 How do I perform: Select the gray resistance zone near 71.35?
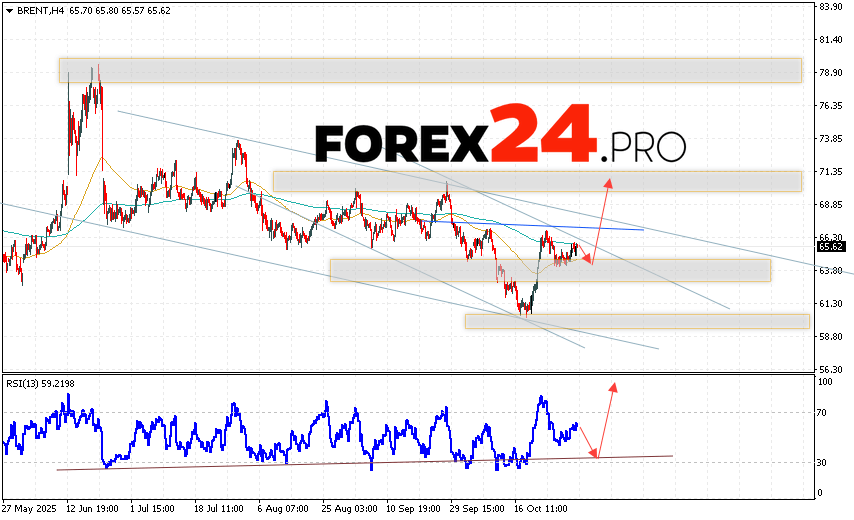click(536, 181)
